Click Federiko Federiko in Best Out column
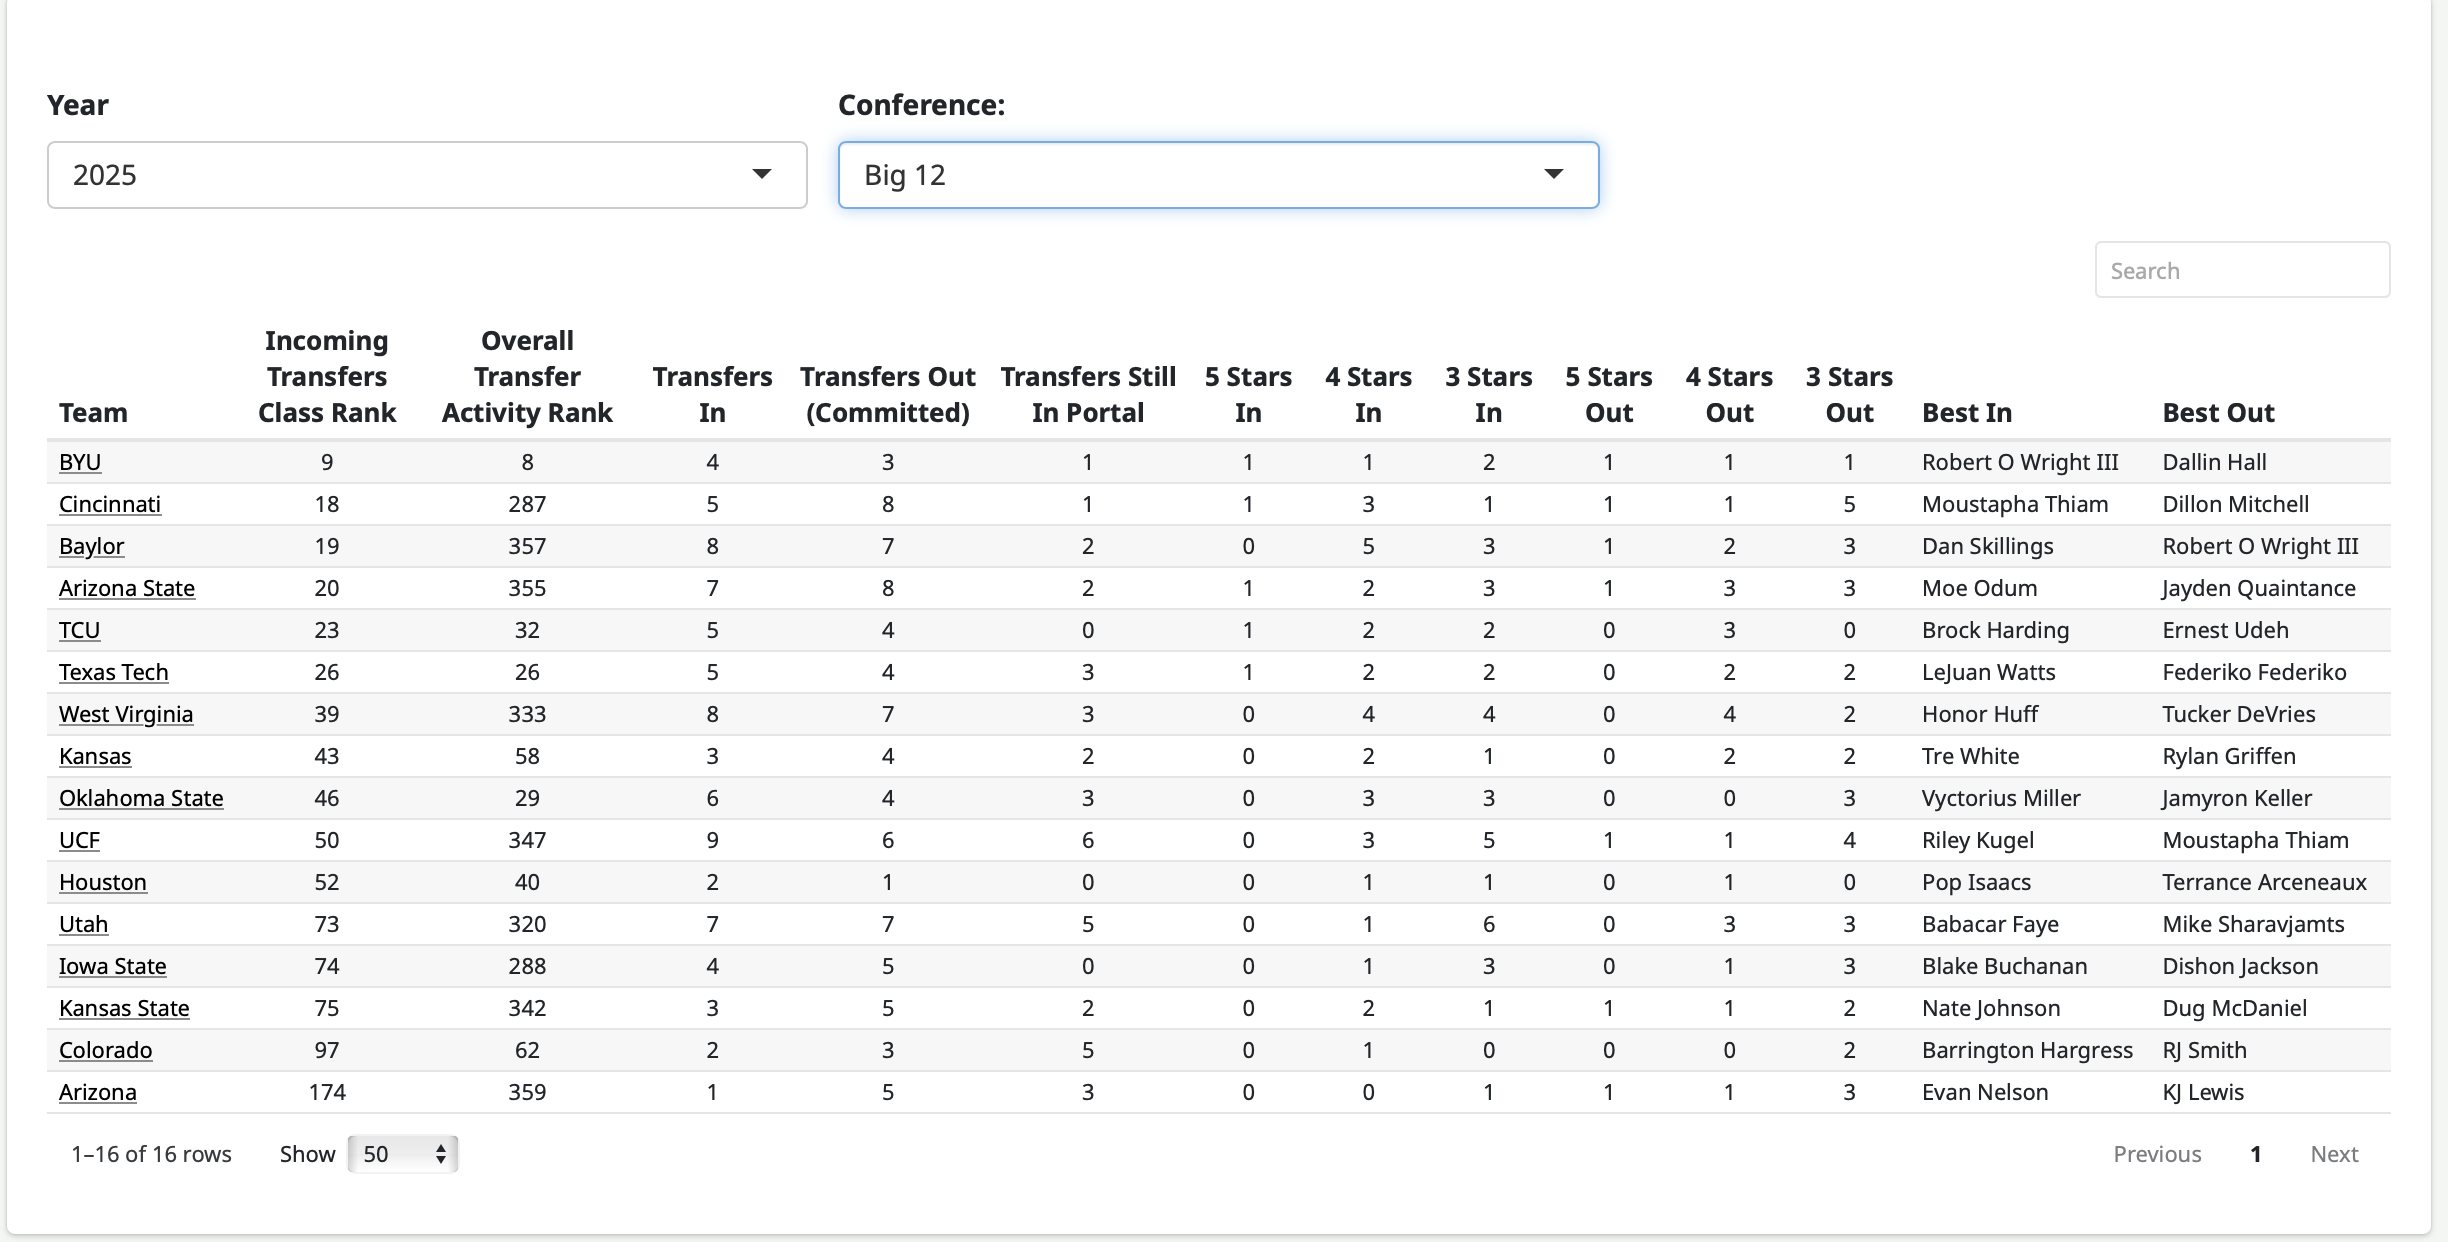The image size is (2448, 1242). pyautogui.click(x=2254, y=672)
